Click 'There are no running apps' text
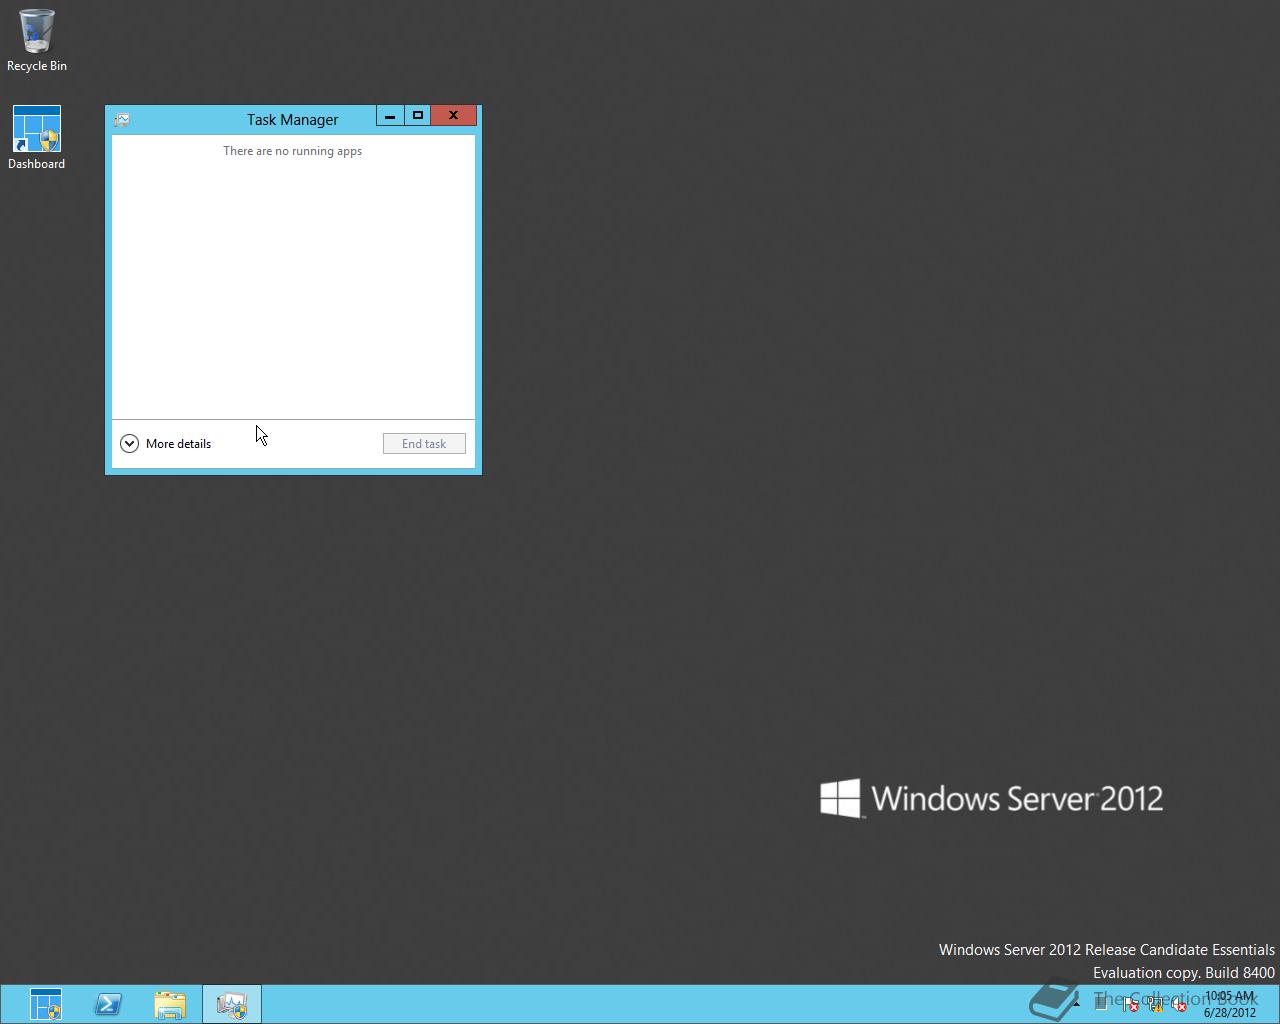The width and height of the screenshot is (1280, 1024). click(x=292, y=151)
